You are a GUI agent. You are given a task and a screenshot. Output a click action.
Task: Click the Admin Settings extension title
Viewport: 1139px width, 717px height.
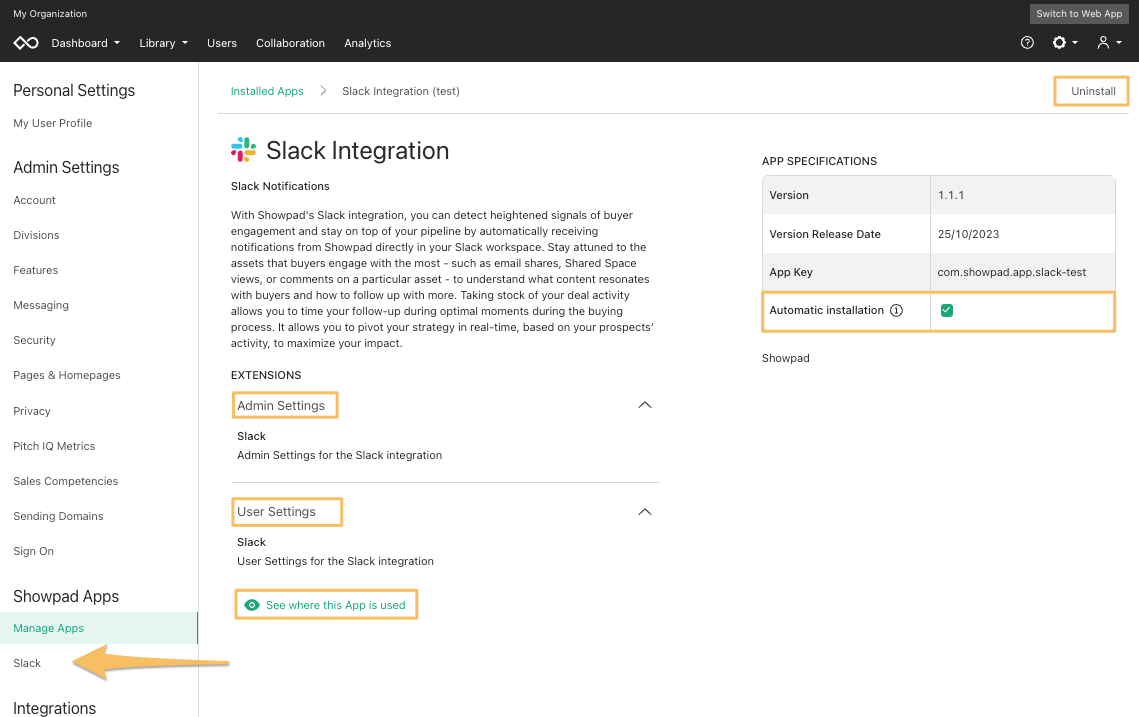click(x=280, y=405)
